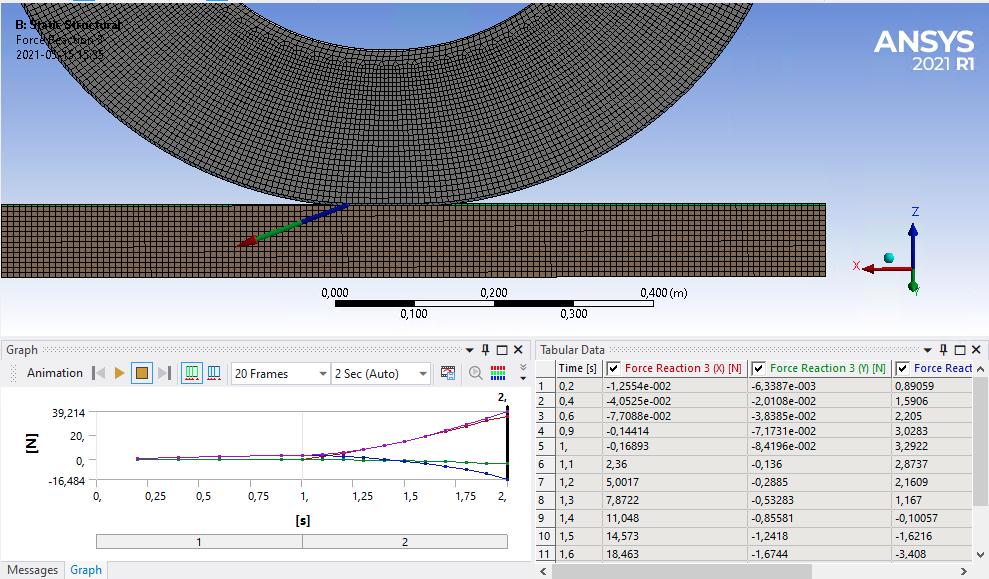The image size is (989, 579).
Task: Pin the Tabular Data panel
Action: (x=944, y=349)
